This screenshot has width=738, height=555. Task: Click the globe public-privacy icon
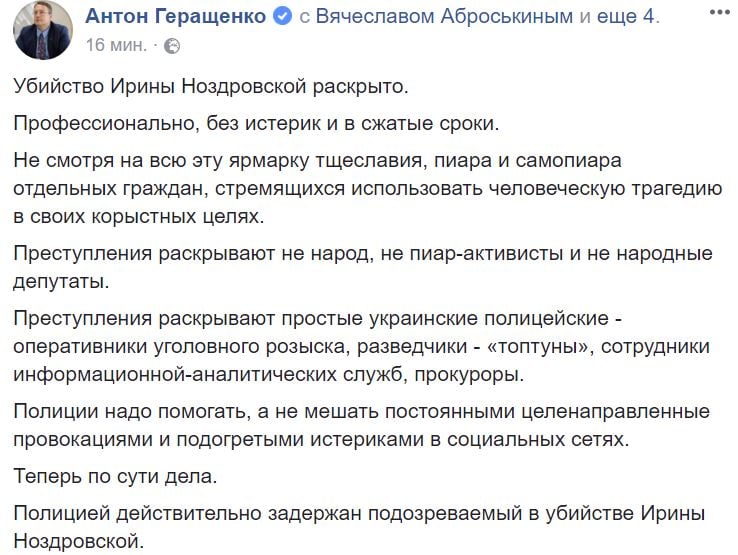pos(172,46)
